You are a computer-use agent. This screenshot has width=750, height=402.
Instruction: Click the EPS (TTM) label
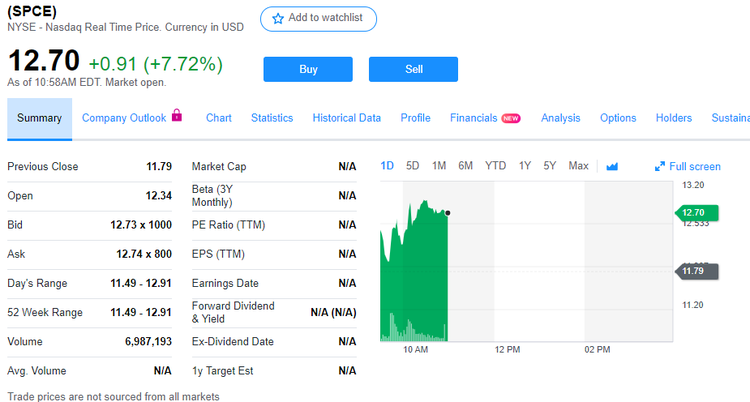coord(218,254)
